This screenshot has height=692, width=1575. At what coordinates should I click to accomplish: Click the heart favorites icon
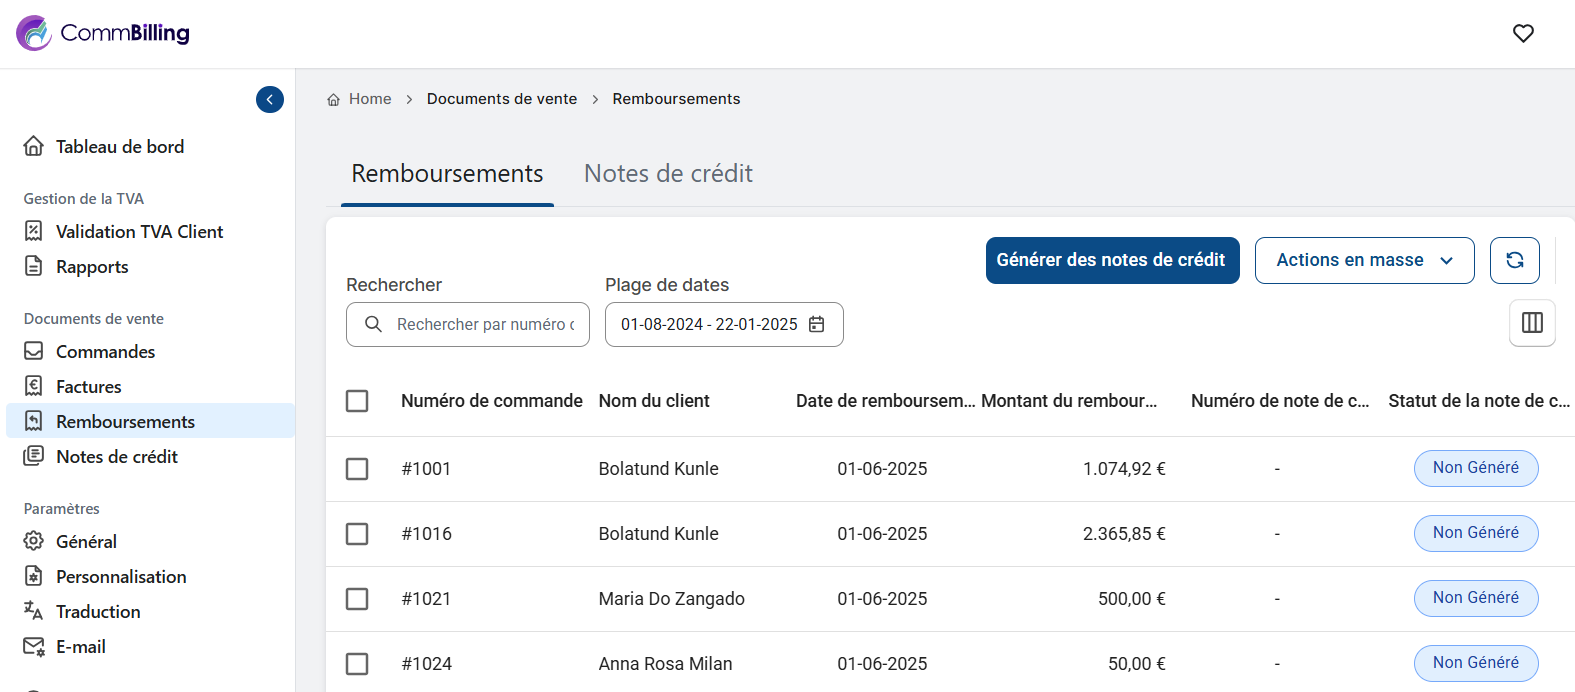point(1523,33)
